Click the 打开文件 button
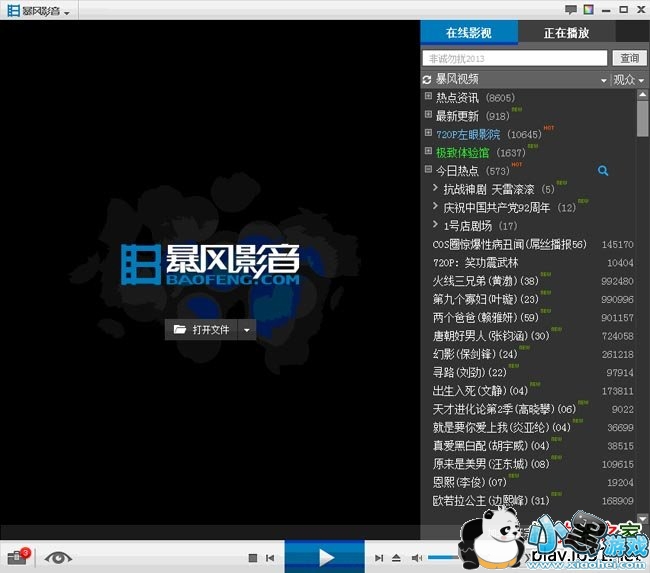 pyautogui.click(x=201, y=330)
